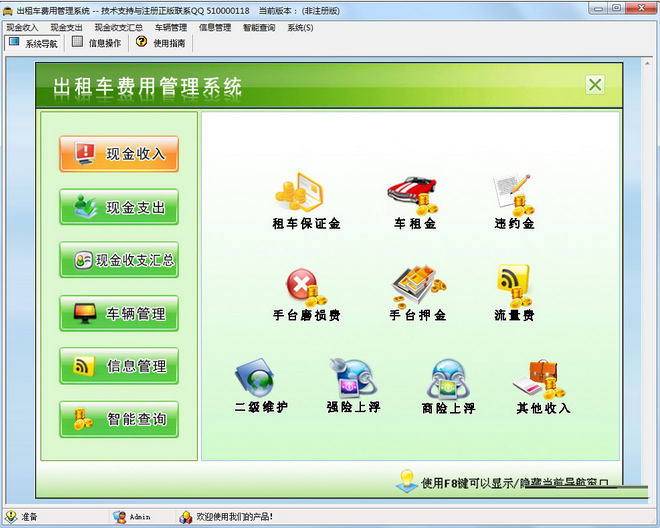The width and height of the screenshot is (660, 528).
Task: Click the 信息管理 sidebar button
Action: pyautogui.click(x=119, y=366)
